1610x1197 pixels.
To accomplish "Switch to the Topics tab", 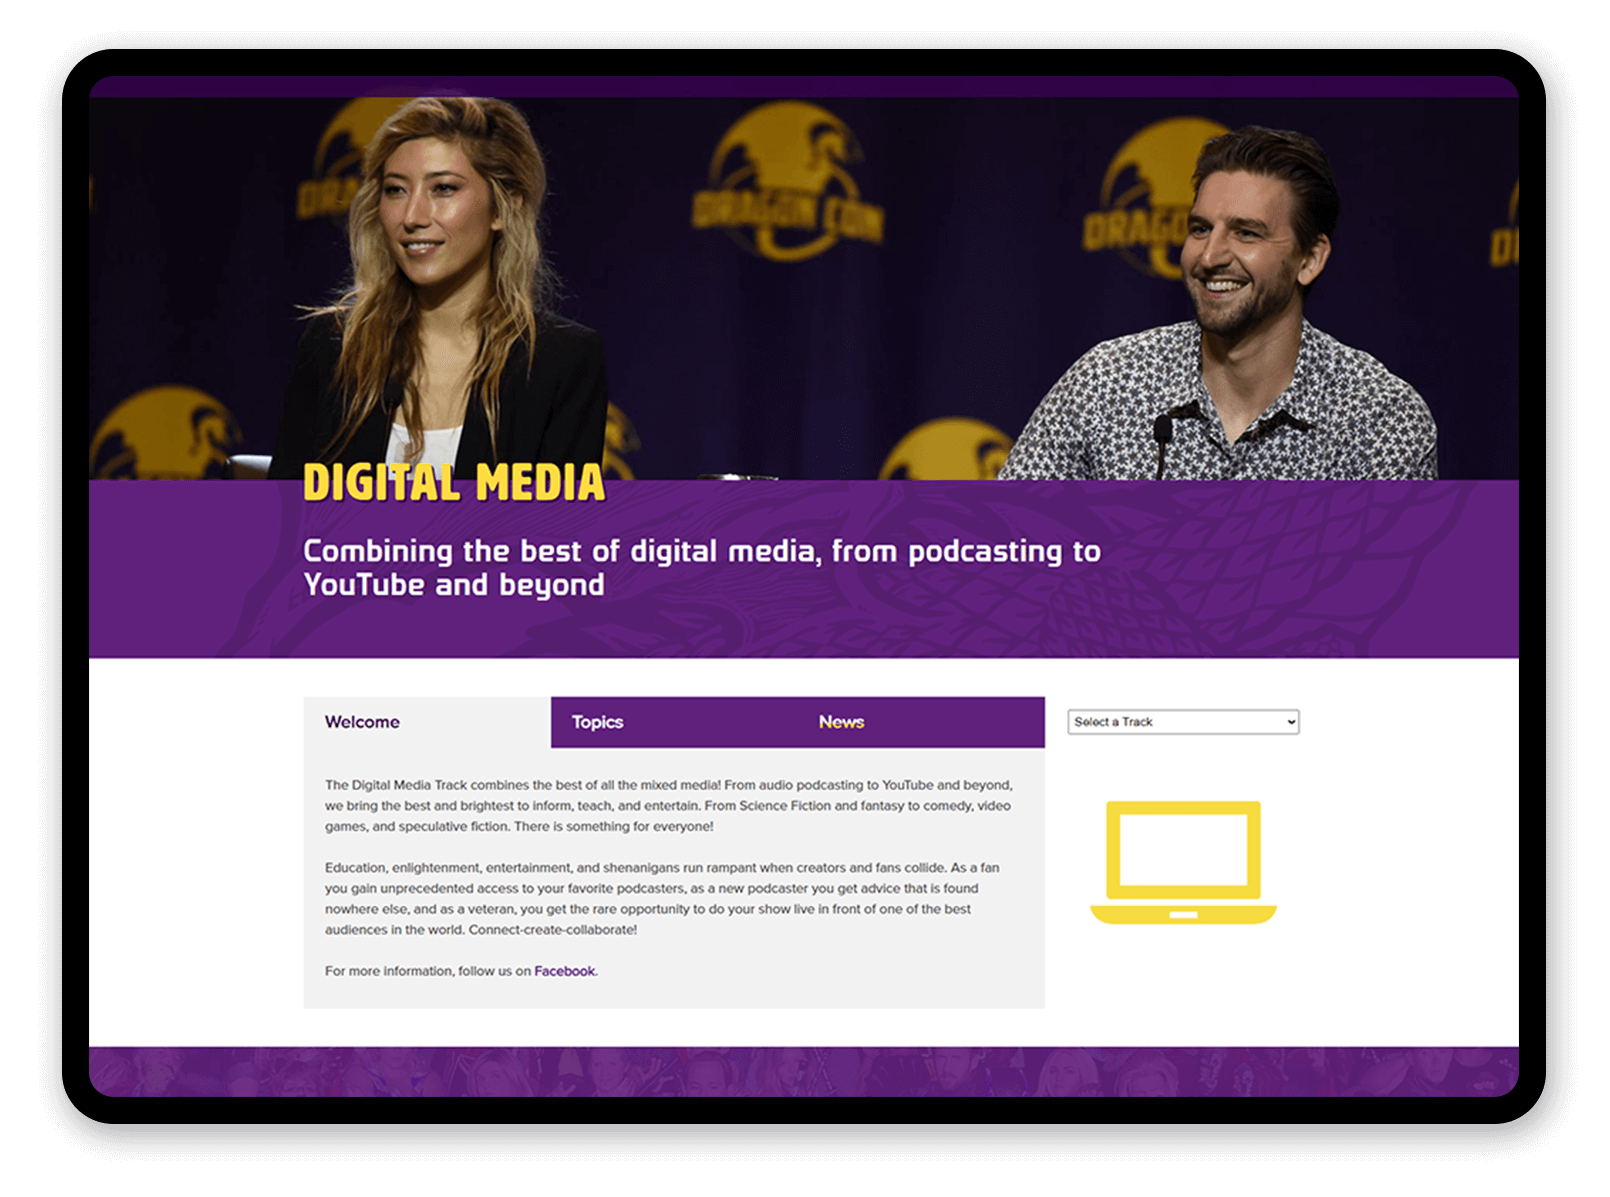I will pos(674,722).
